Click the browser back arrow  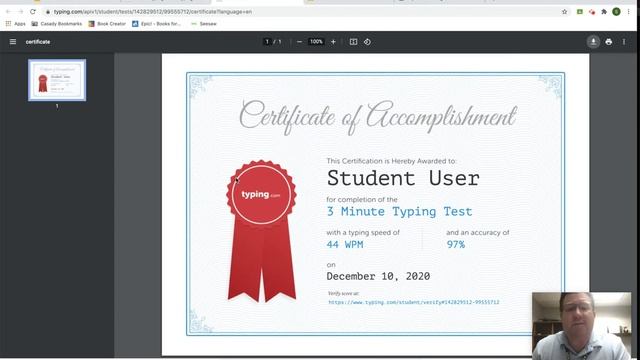[8, 11]
